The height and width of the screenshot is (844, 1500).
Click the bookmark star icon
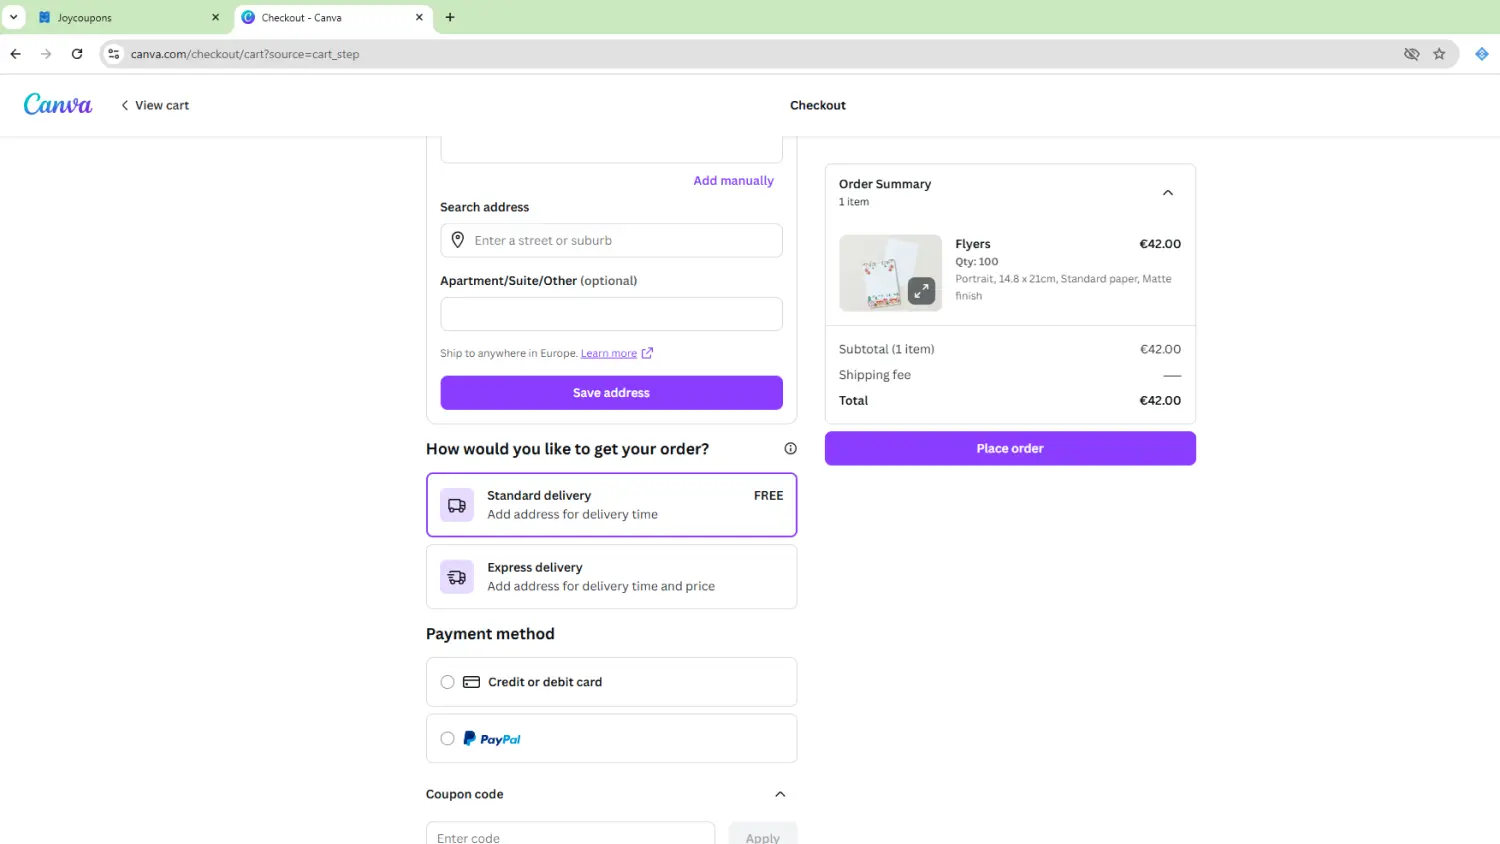coord(1439,54)
